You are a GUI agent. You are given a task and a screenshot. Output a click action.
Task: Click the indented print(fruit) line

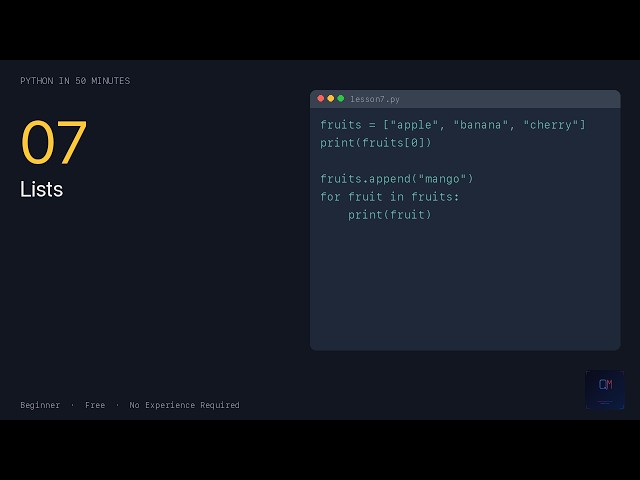coord(389,215)
